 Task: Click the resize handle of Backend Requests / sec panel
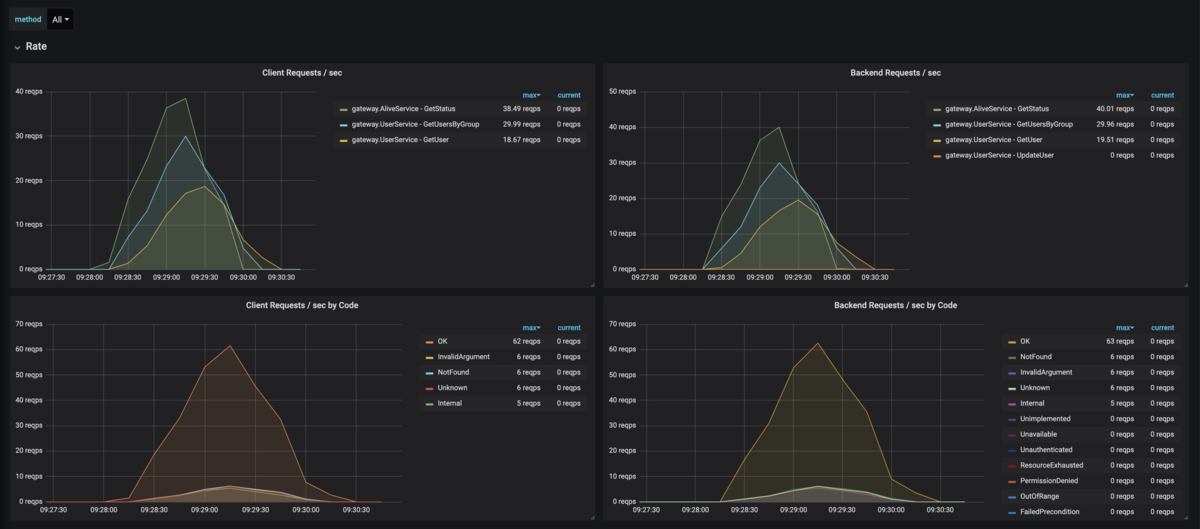coord(1184,285)
